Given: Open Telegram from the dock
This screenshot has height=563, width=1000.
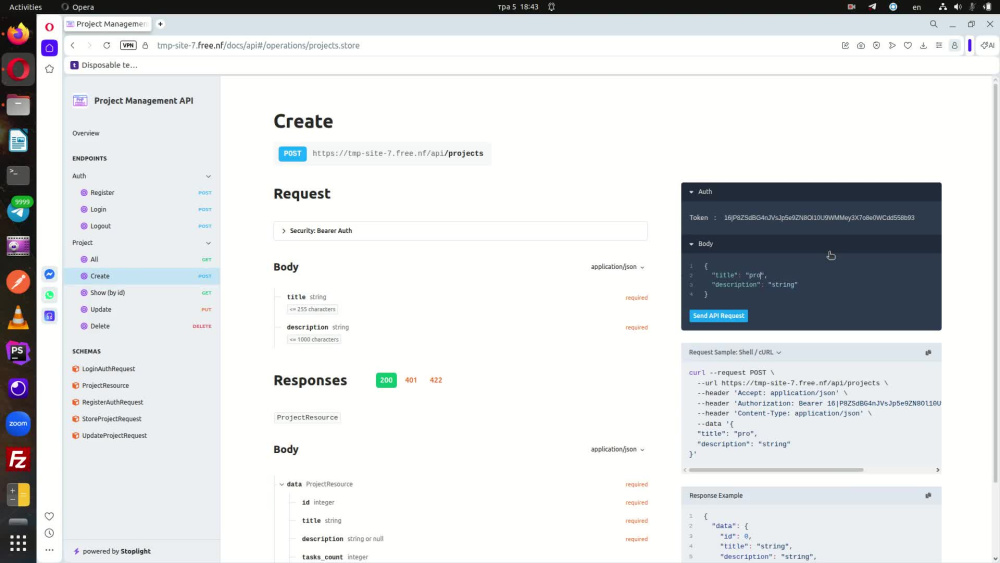Looking at the screenshot, I should pyautogui.click(x=18, y=210).
